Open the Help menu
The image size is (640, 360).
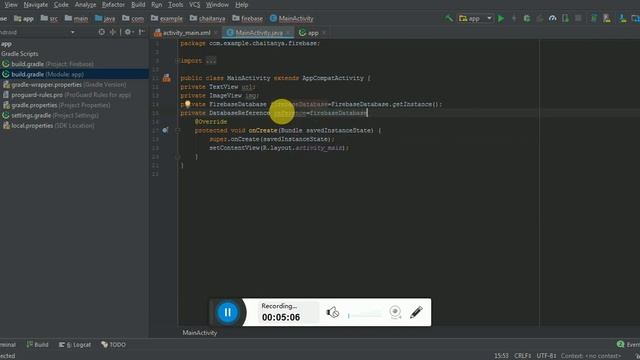click(241, 5)
